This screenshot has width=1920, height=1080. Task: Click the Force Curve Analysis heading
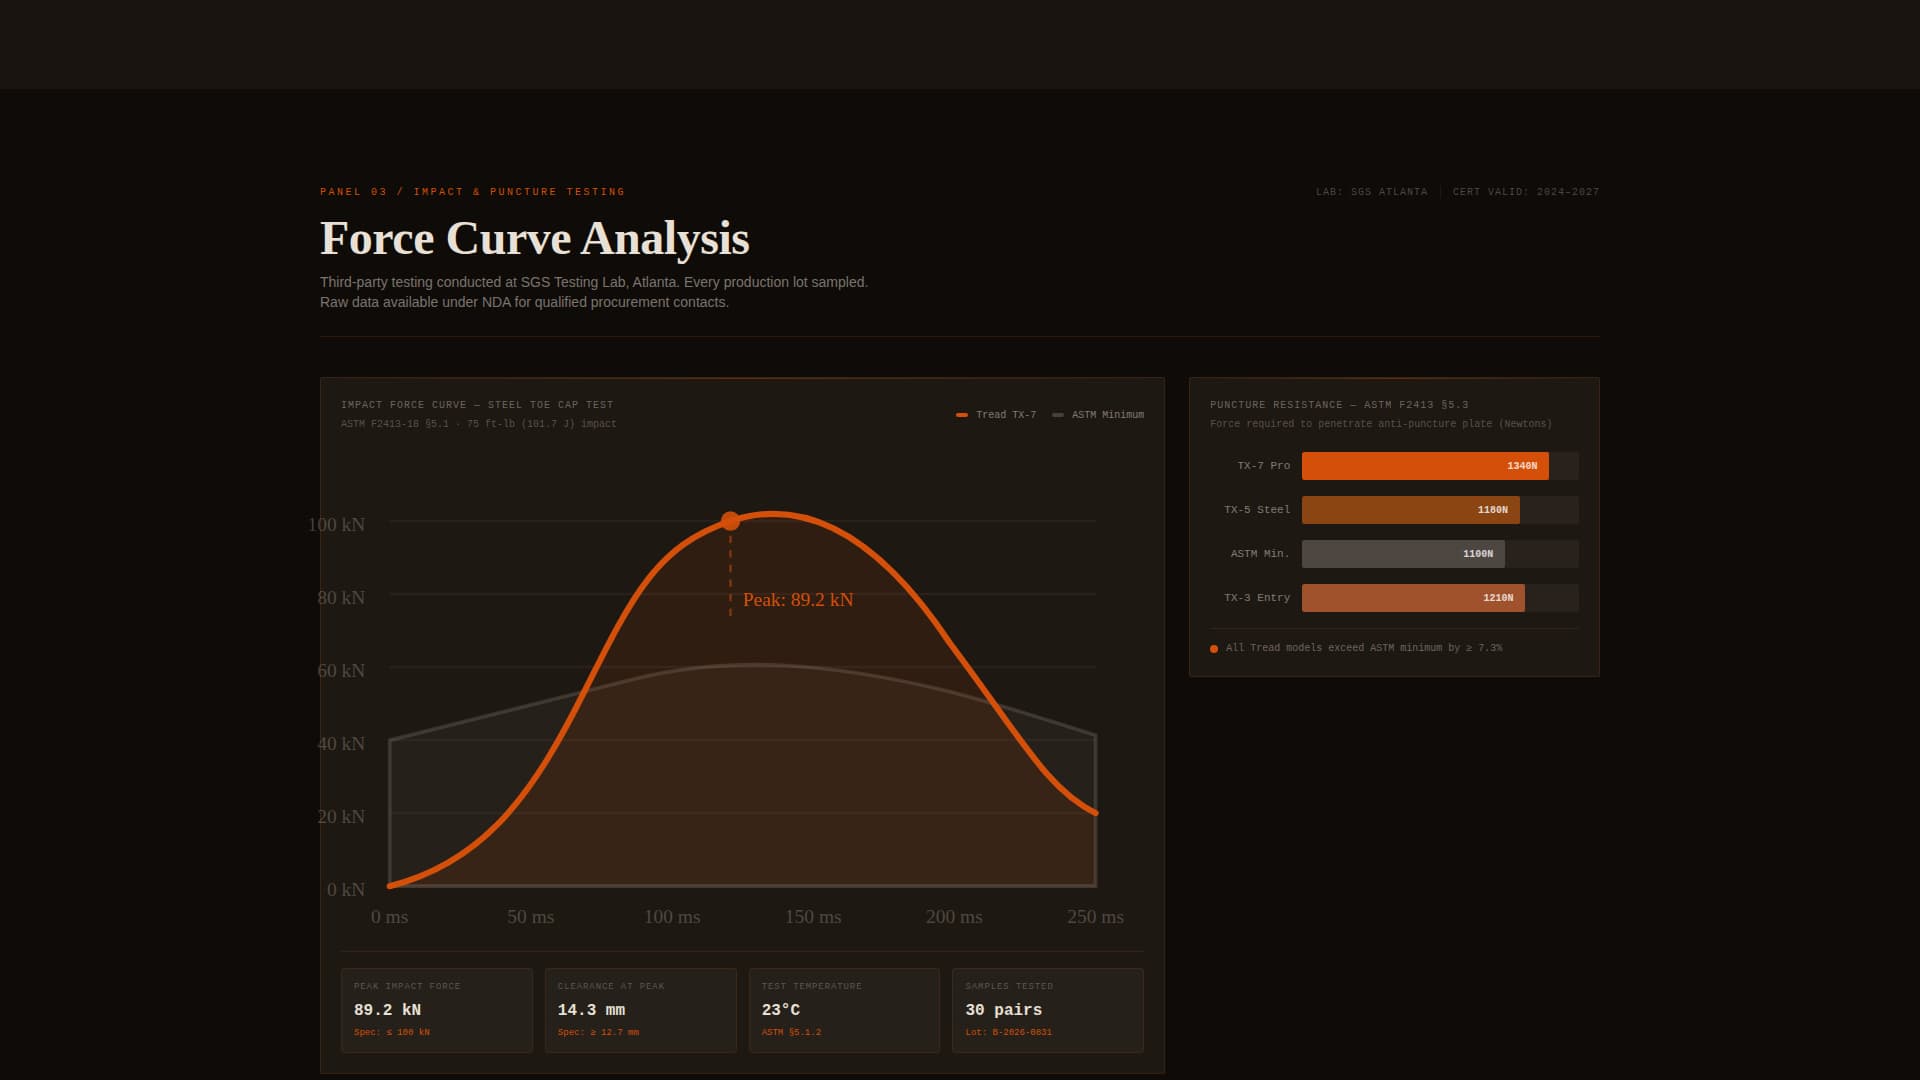(534, 238)
